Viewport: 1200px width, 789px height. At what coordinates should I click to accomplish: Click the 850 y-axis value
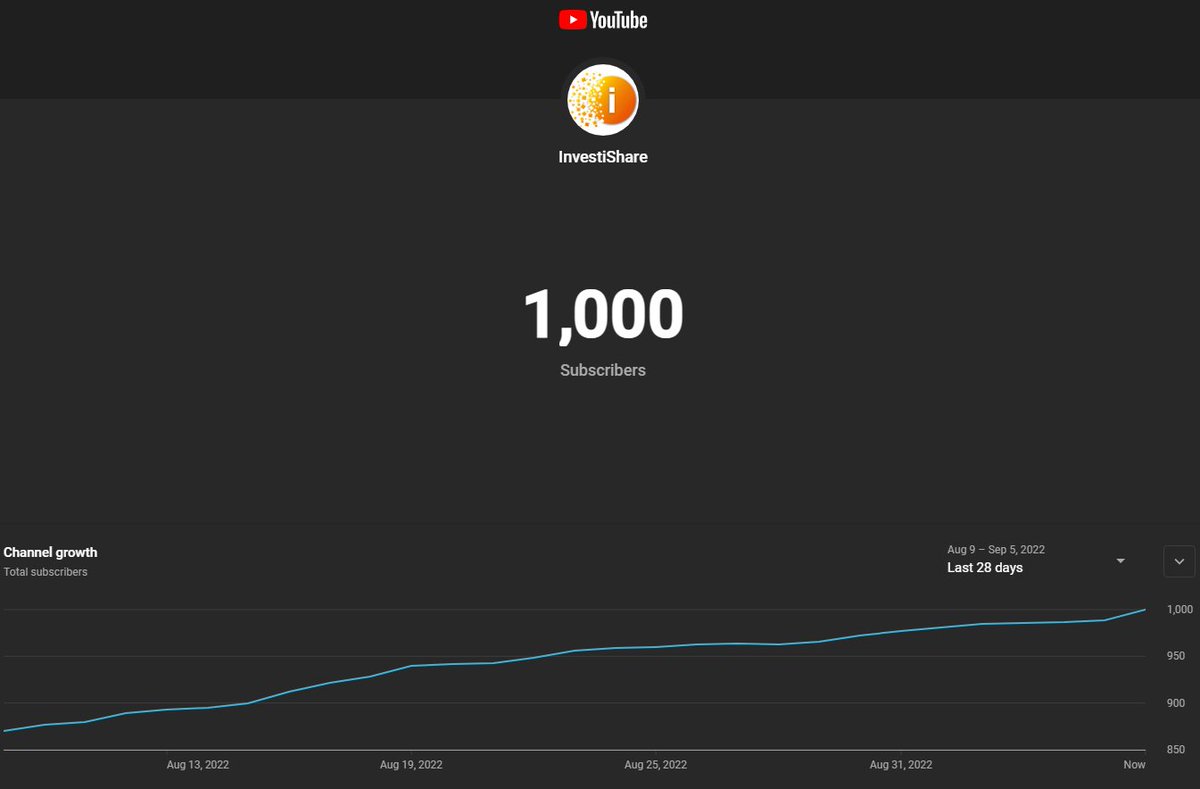(x=1176, y=750)
